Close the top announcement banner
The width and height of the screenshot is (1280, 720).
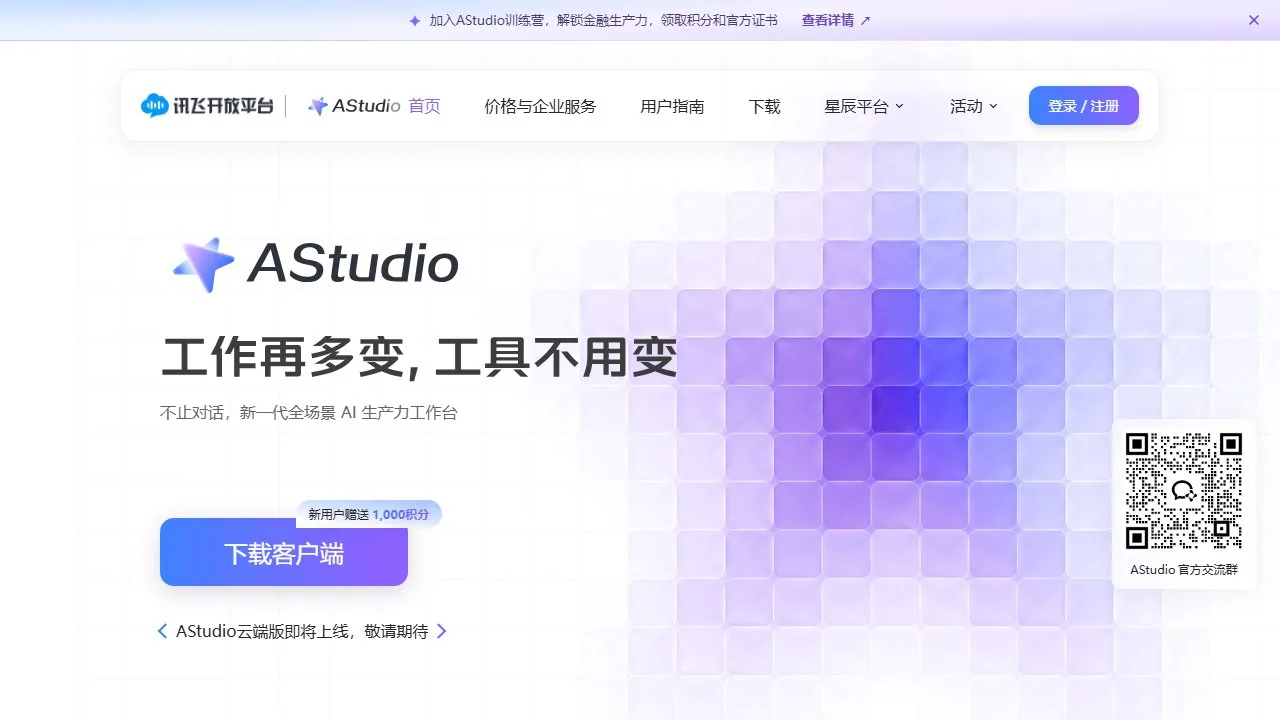1254,20
